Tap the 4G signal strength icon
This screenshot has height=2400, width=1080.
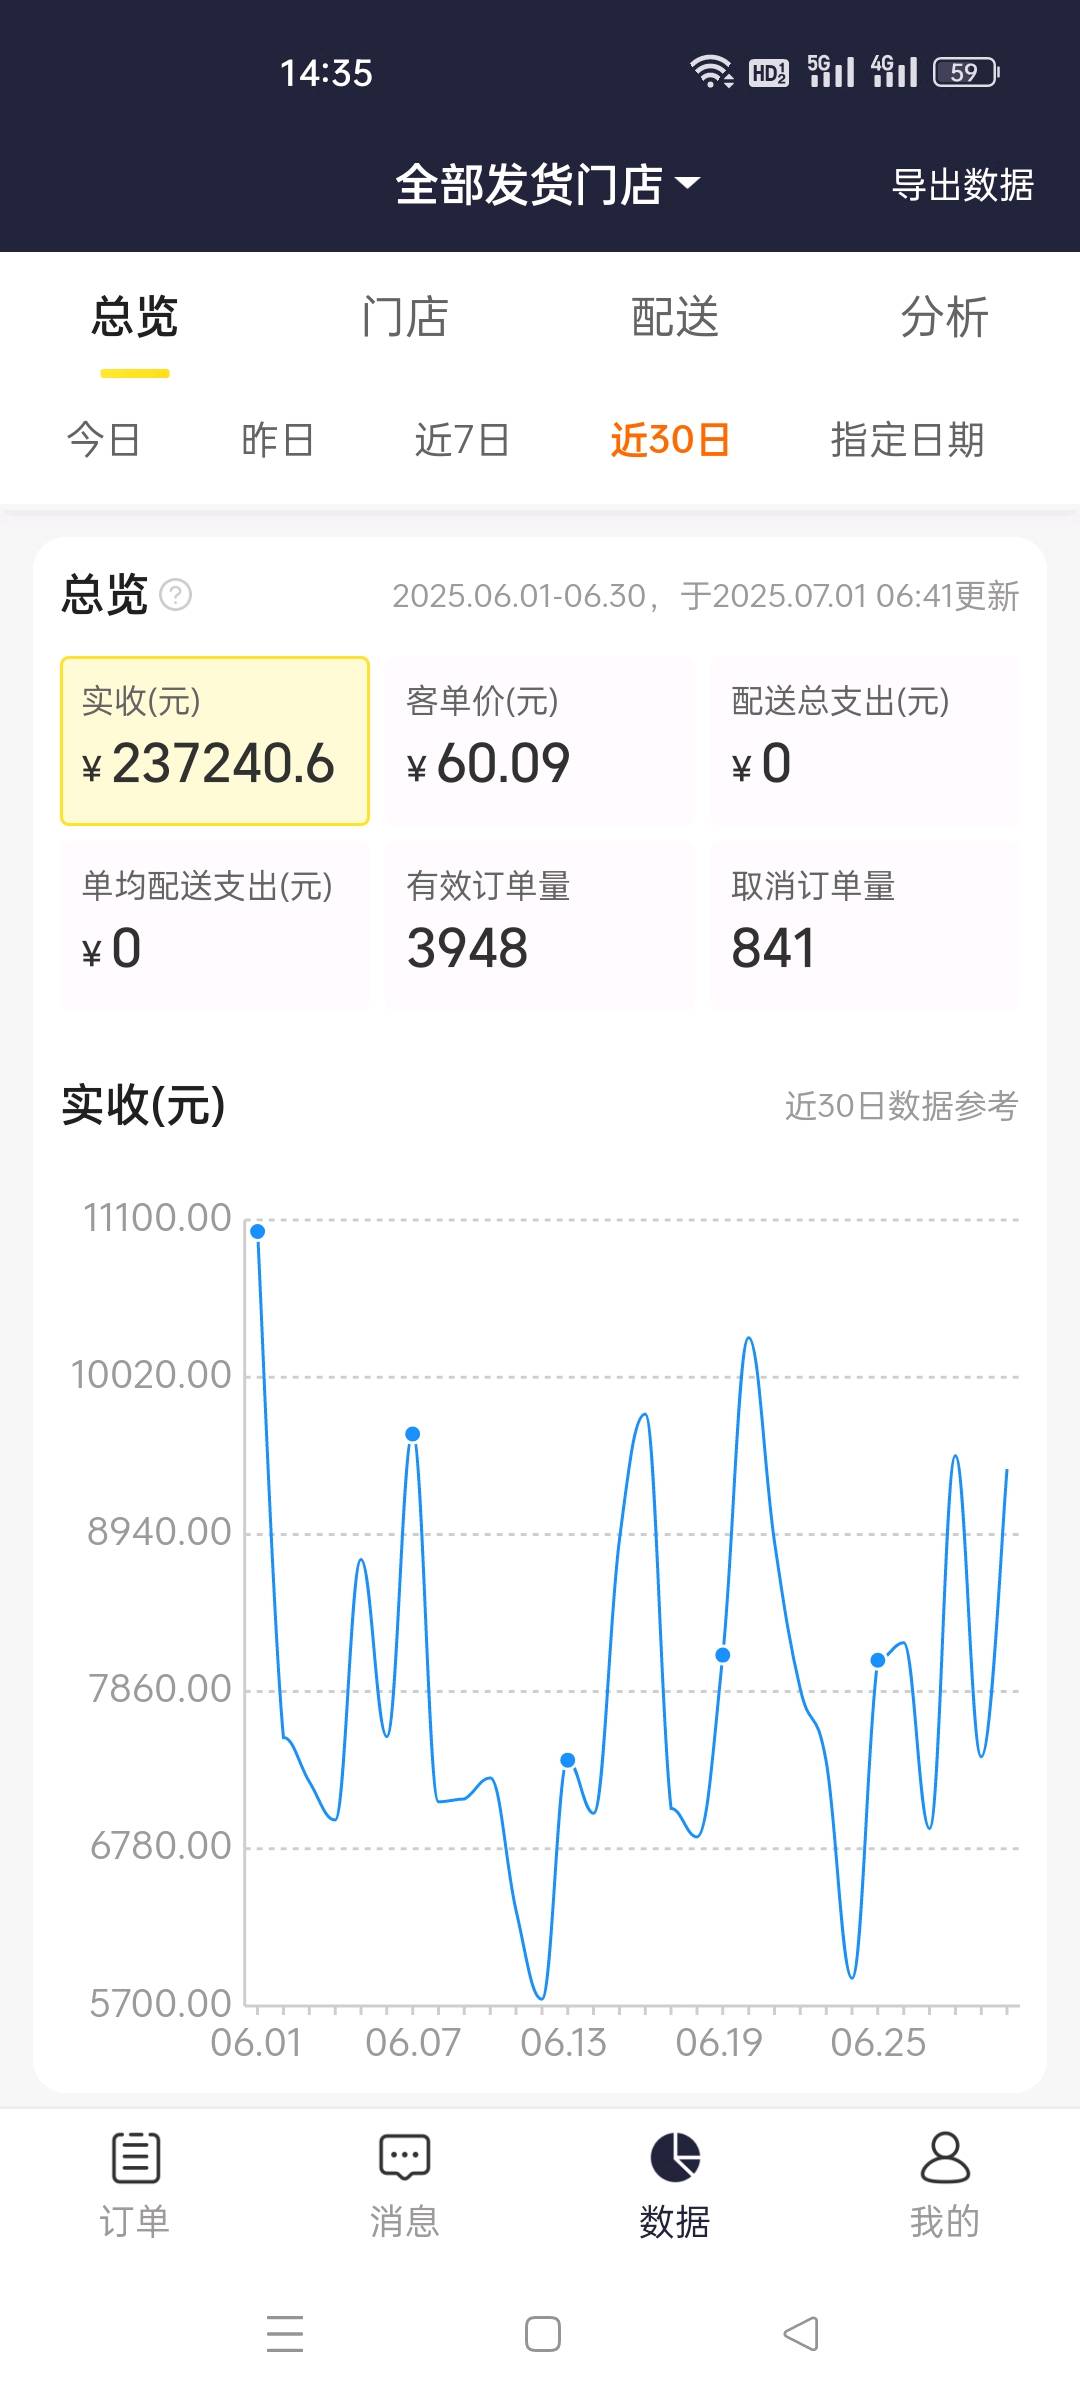[894, 71]
